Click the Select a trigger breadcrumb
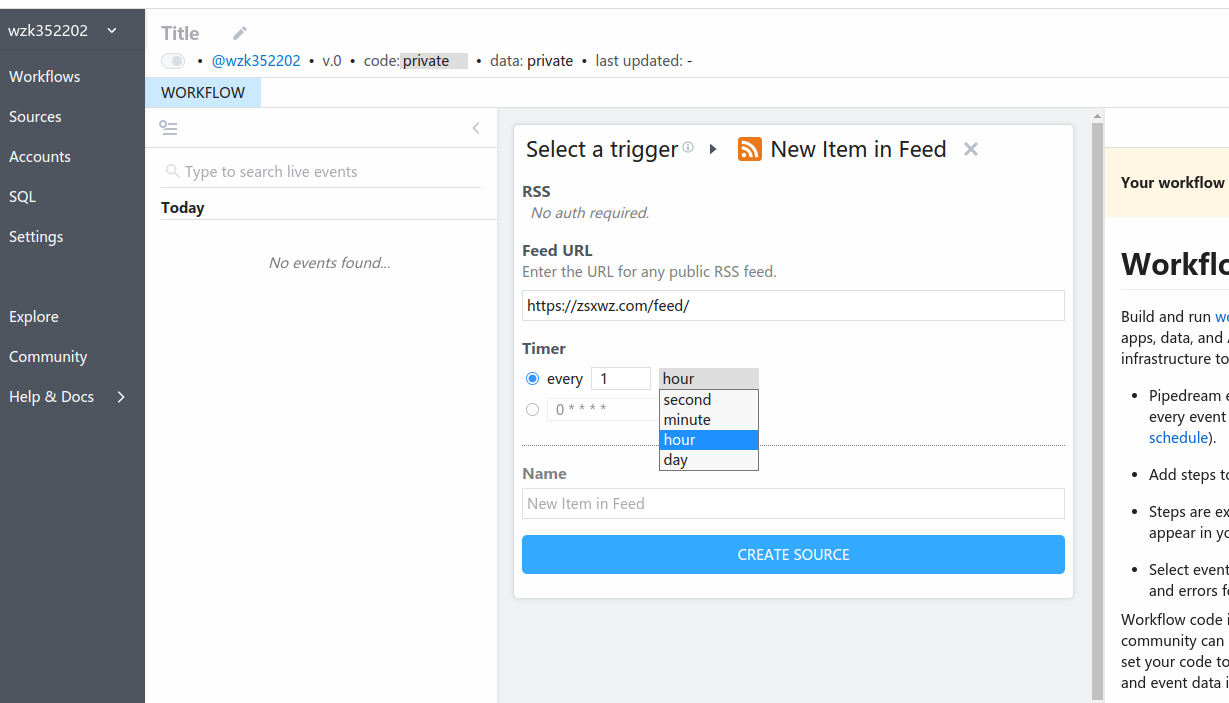1229x703 pixels. point(602,149)
